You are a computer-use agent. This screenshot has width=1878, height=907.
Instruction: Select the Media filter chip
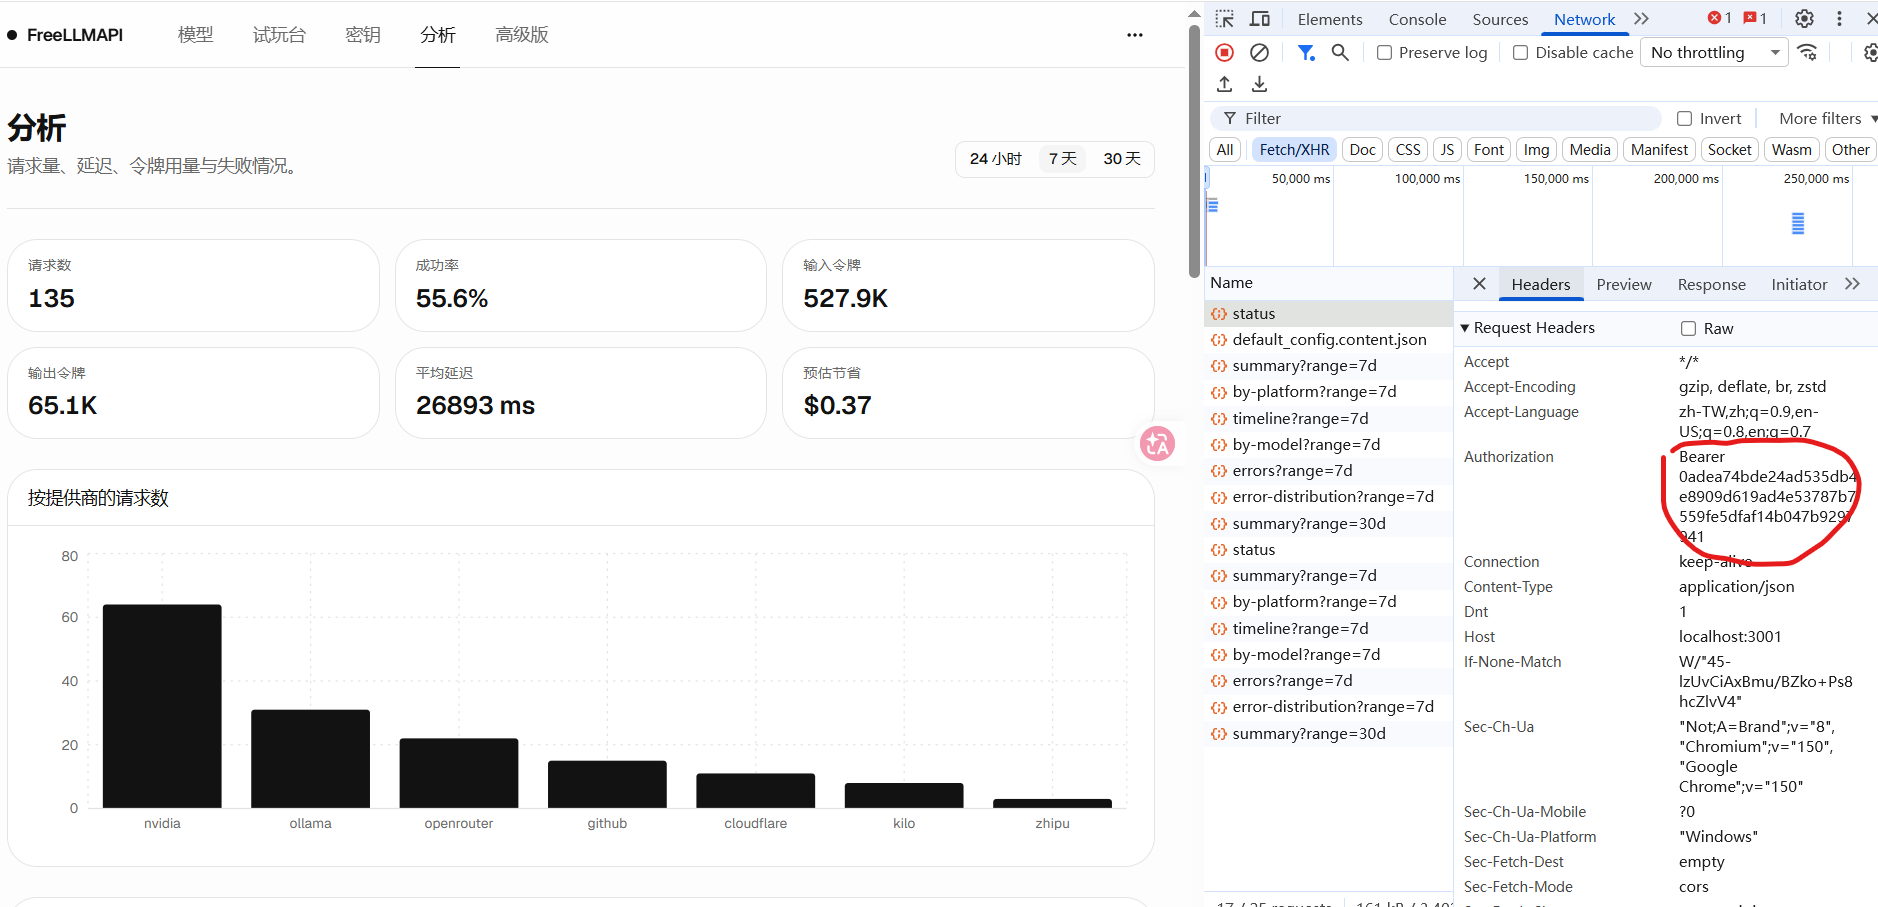(x=1590, y=150)
